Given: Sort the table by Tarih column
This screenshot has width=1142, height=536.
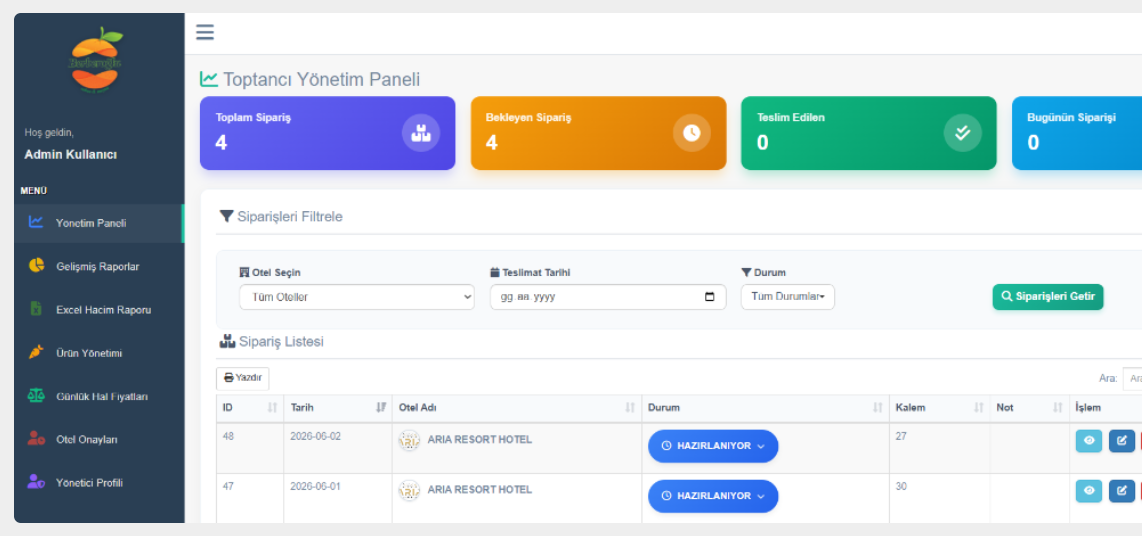Looking at the screenshot, I should click(338, 408).
